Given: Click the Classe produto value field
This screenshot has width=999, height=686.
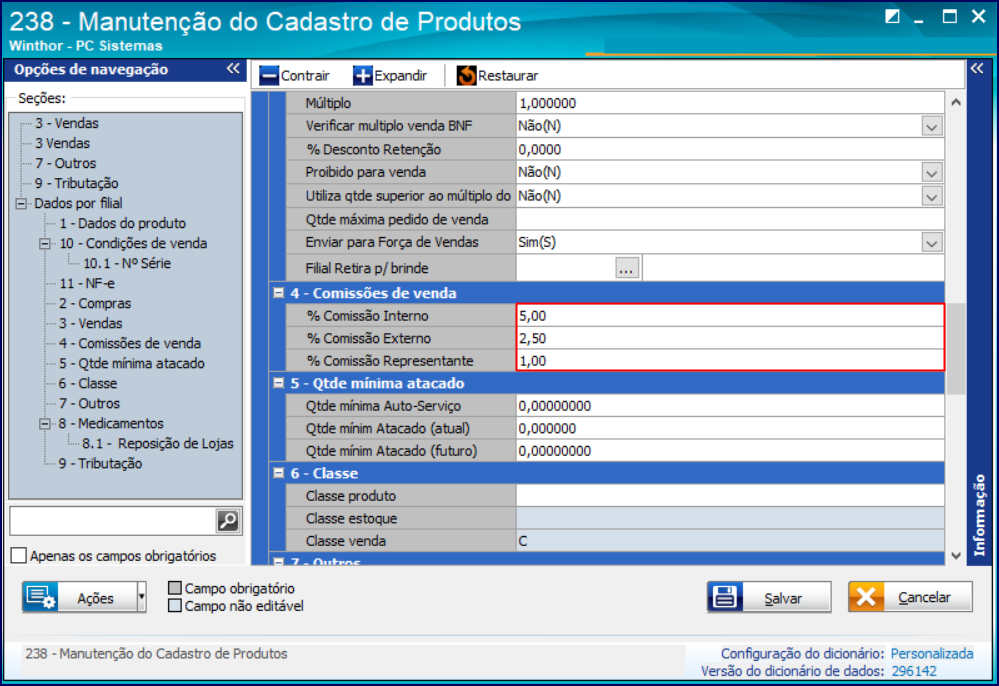Looking at the screenshot, I should 730,496.
